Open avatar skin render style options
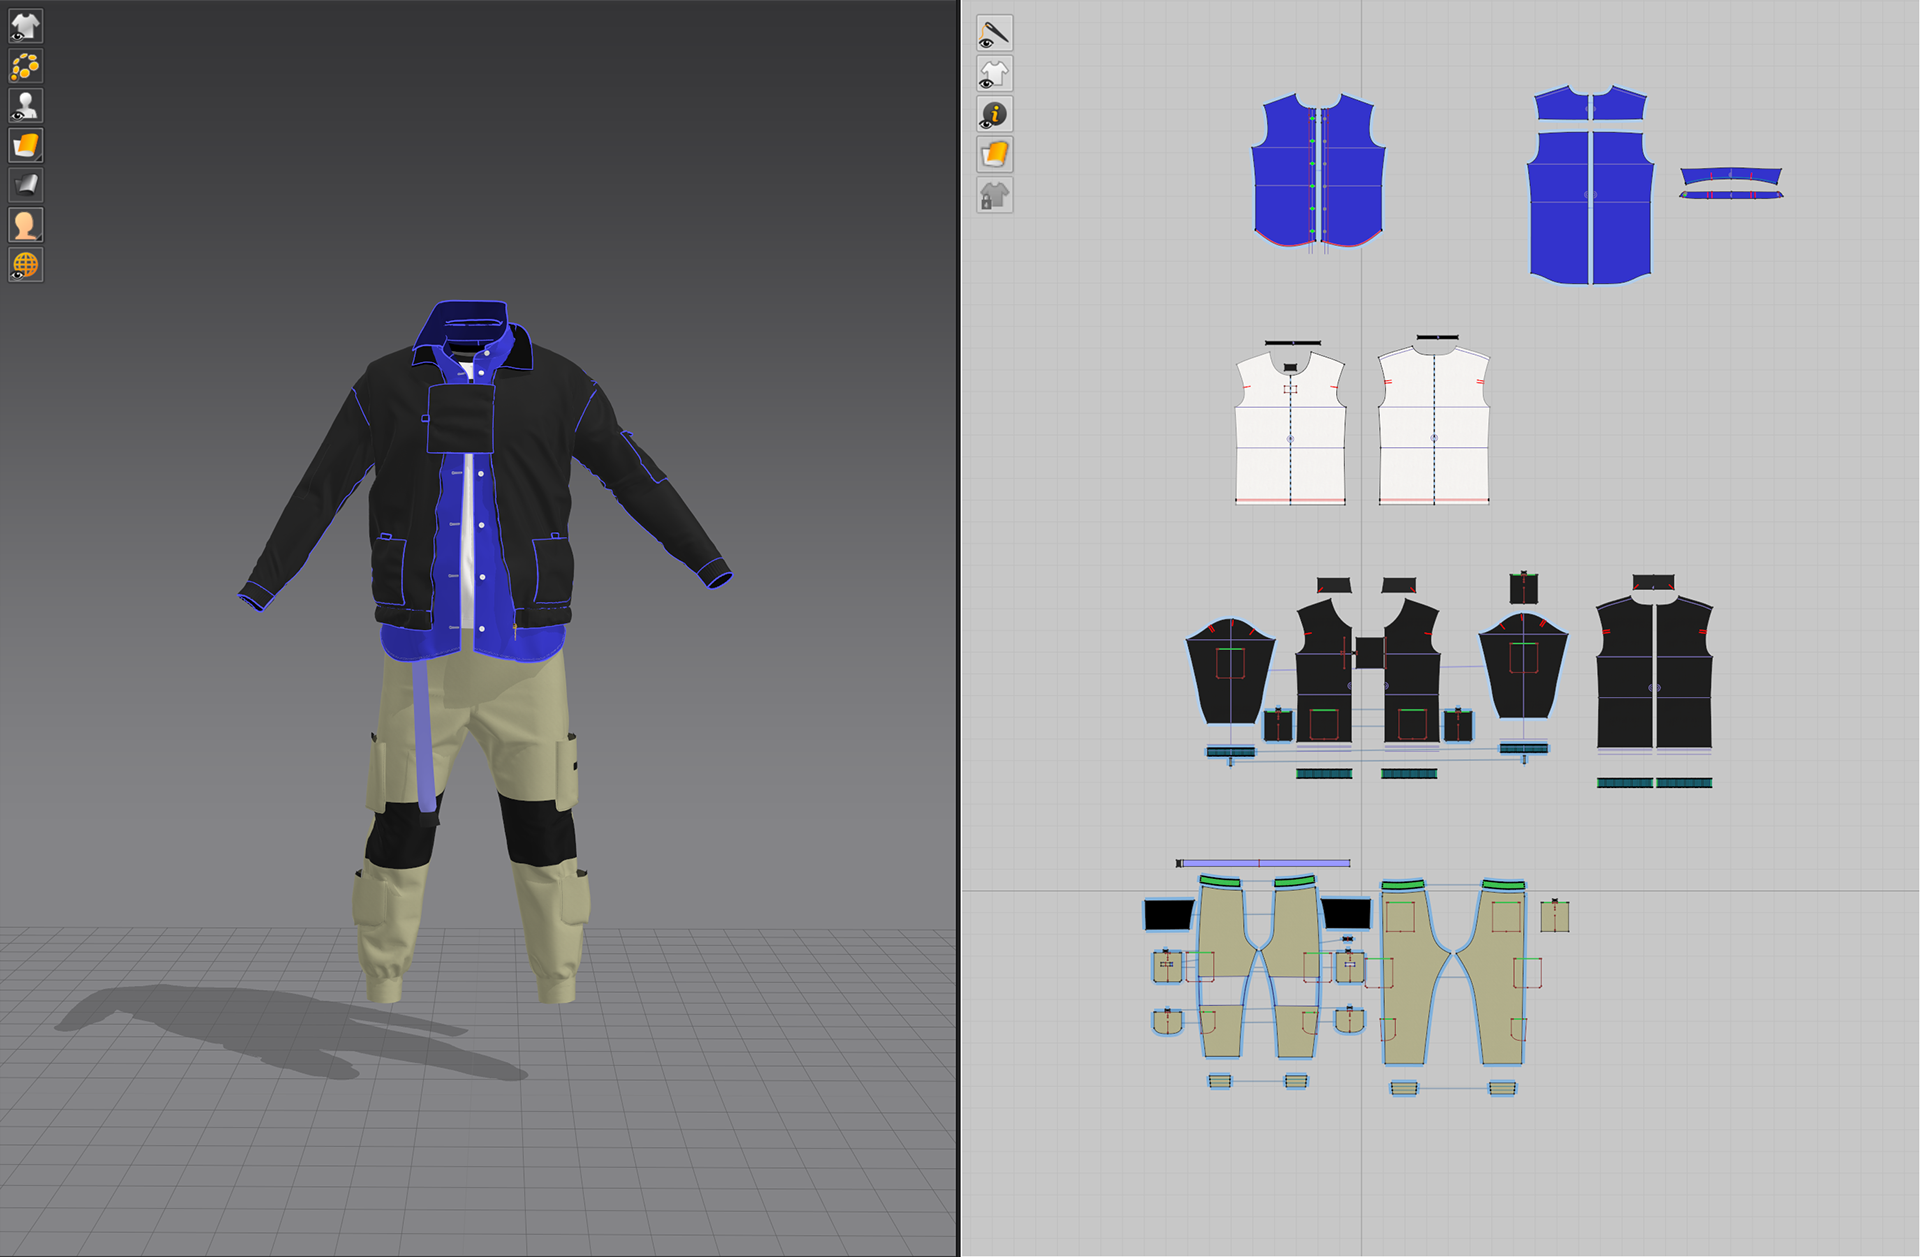Screen dimensions: 1920x1257 coord(25,225)
